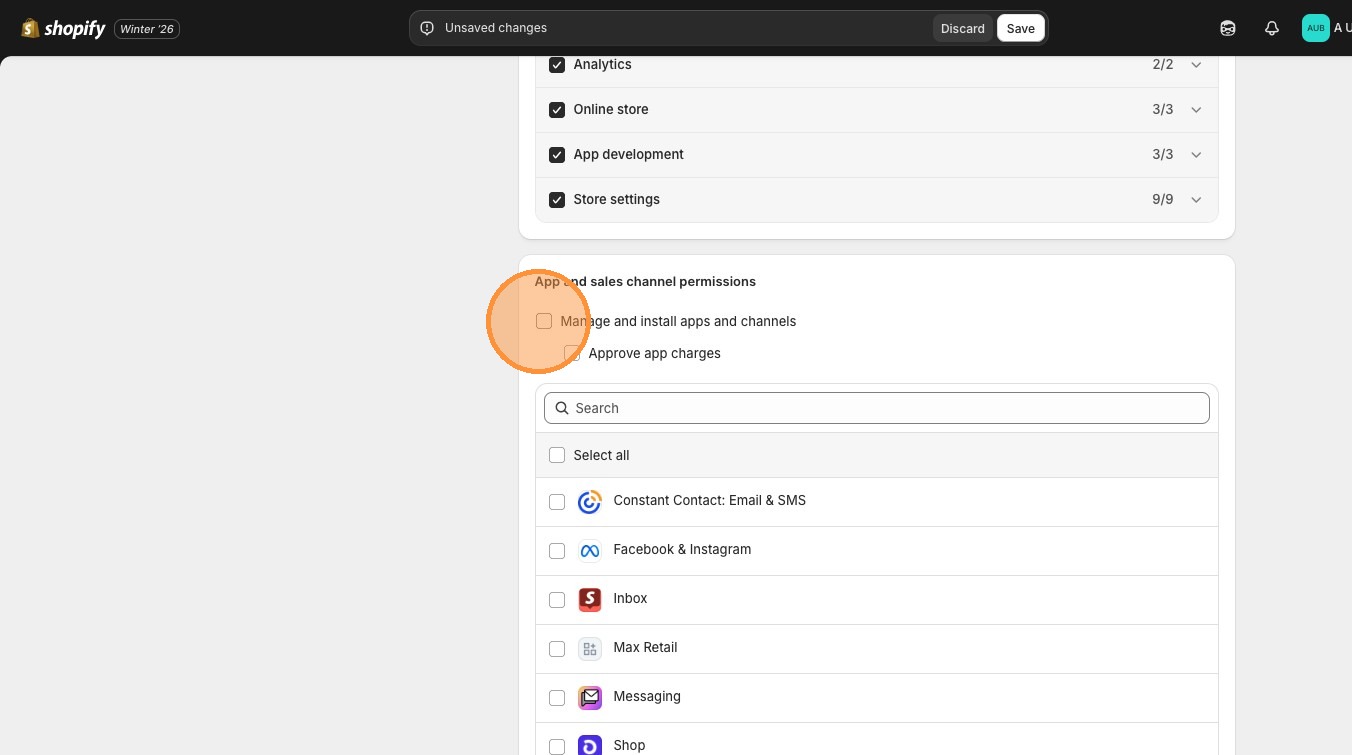Screen dimensions: 1352x755
Task: Expand the Analytics permissions chevron
Action: pos(1196,64)
